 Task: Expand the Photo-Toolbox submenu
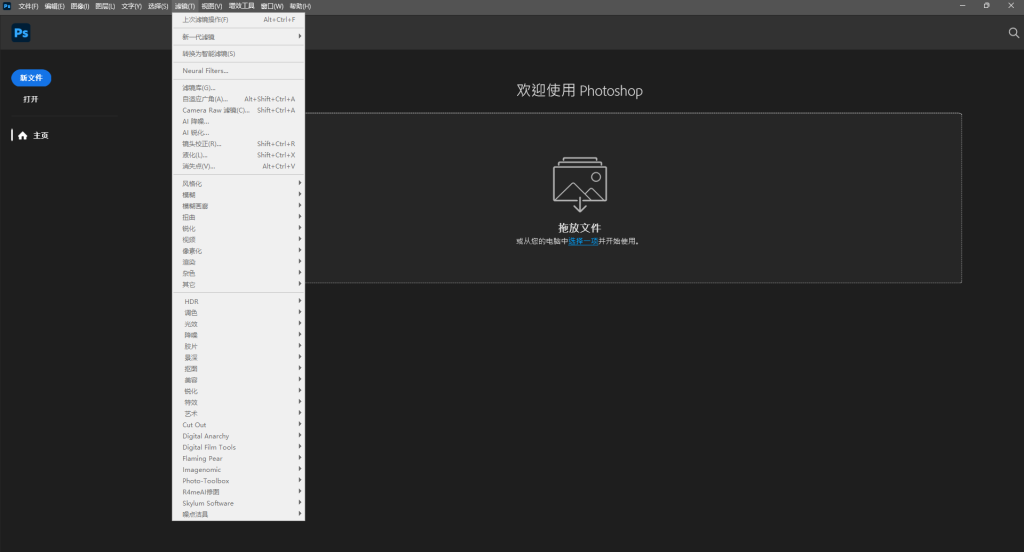pyautogui.click(x=238, y=481)
